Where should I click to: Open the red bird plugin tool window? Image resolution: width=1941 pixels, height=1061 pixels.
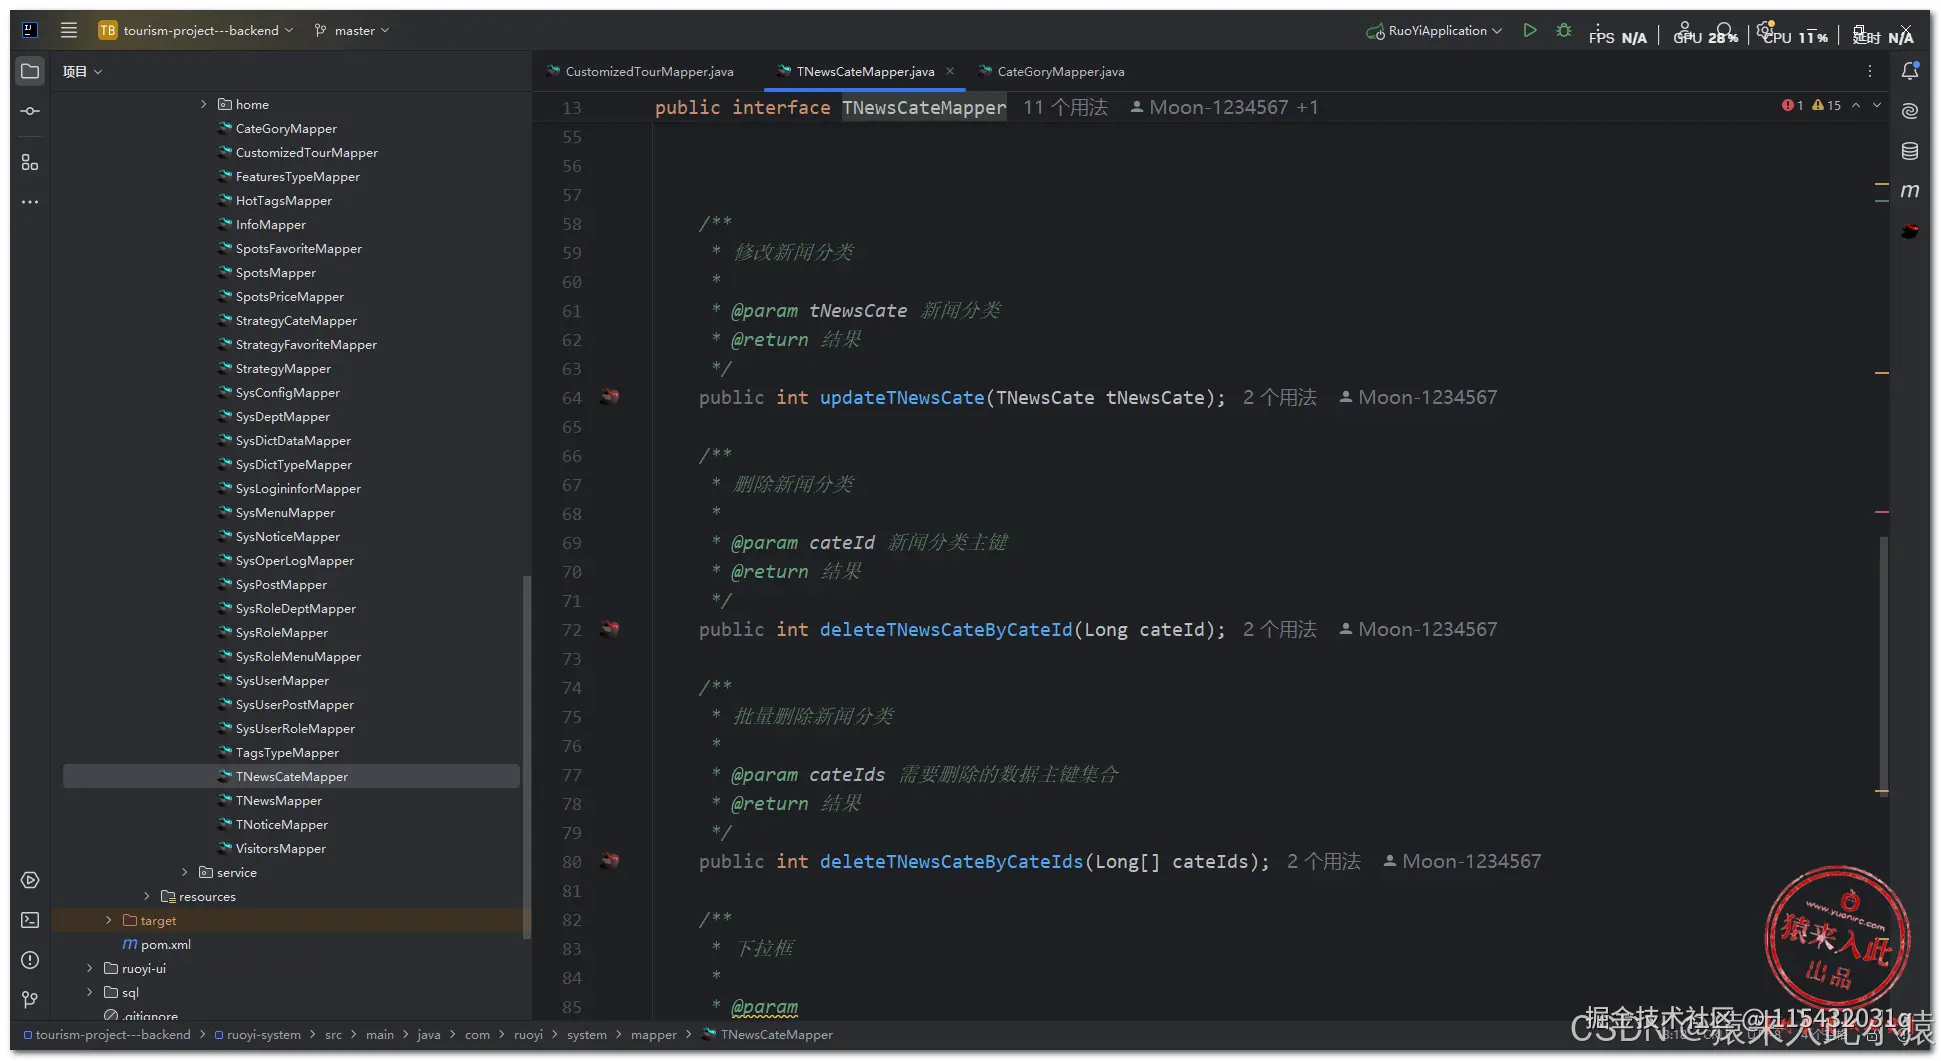(1910, 231)
